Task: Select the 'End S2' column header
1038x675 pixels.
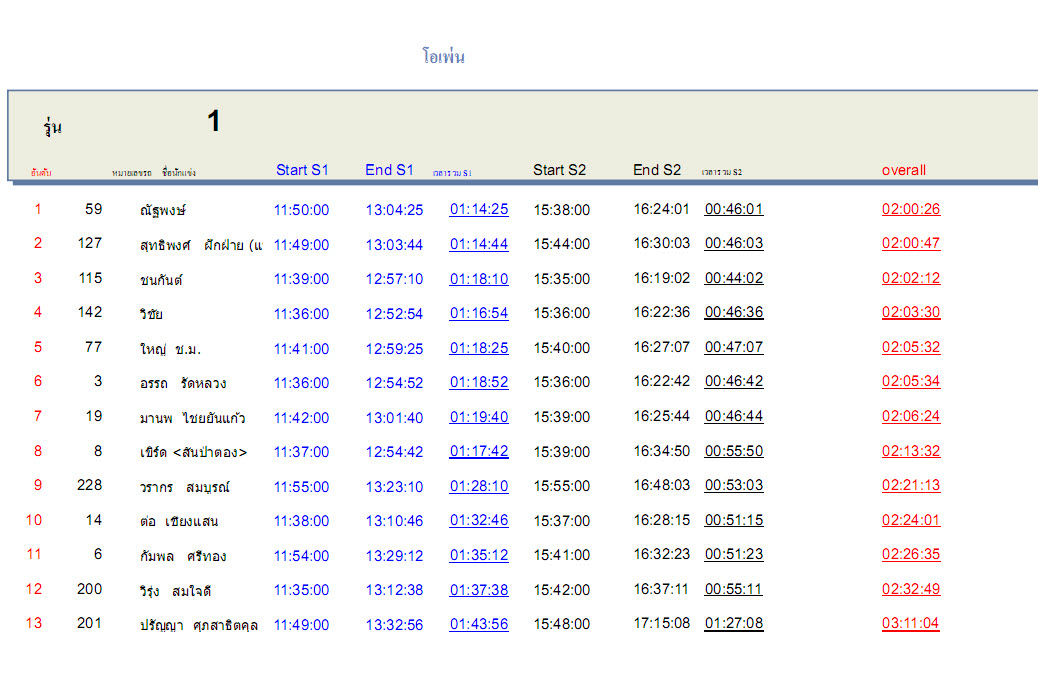Action: coord(657,170)
